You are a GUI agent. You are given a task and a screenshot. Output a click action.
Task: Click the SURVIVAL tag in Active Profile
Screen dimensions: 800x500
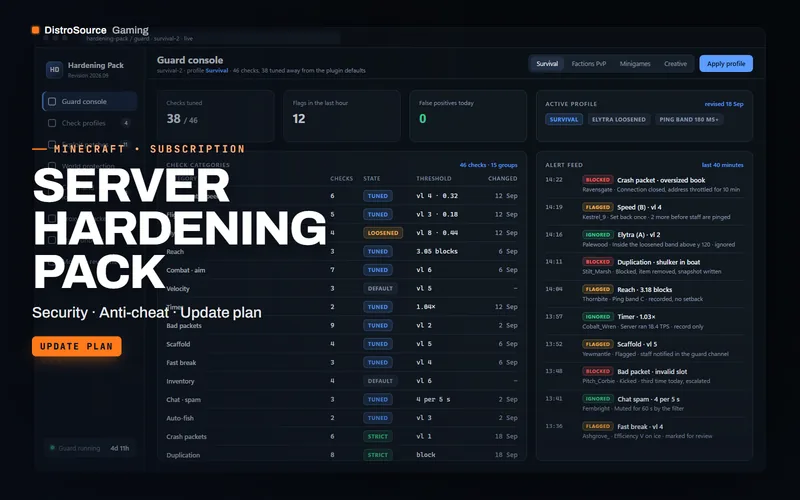(x=564, y=119)
